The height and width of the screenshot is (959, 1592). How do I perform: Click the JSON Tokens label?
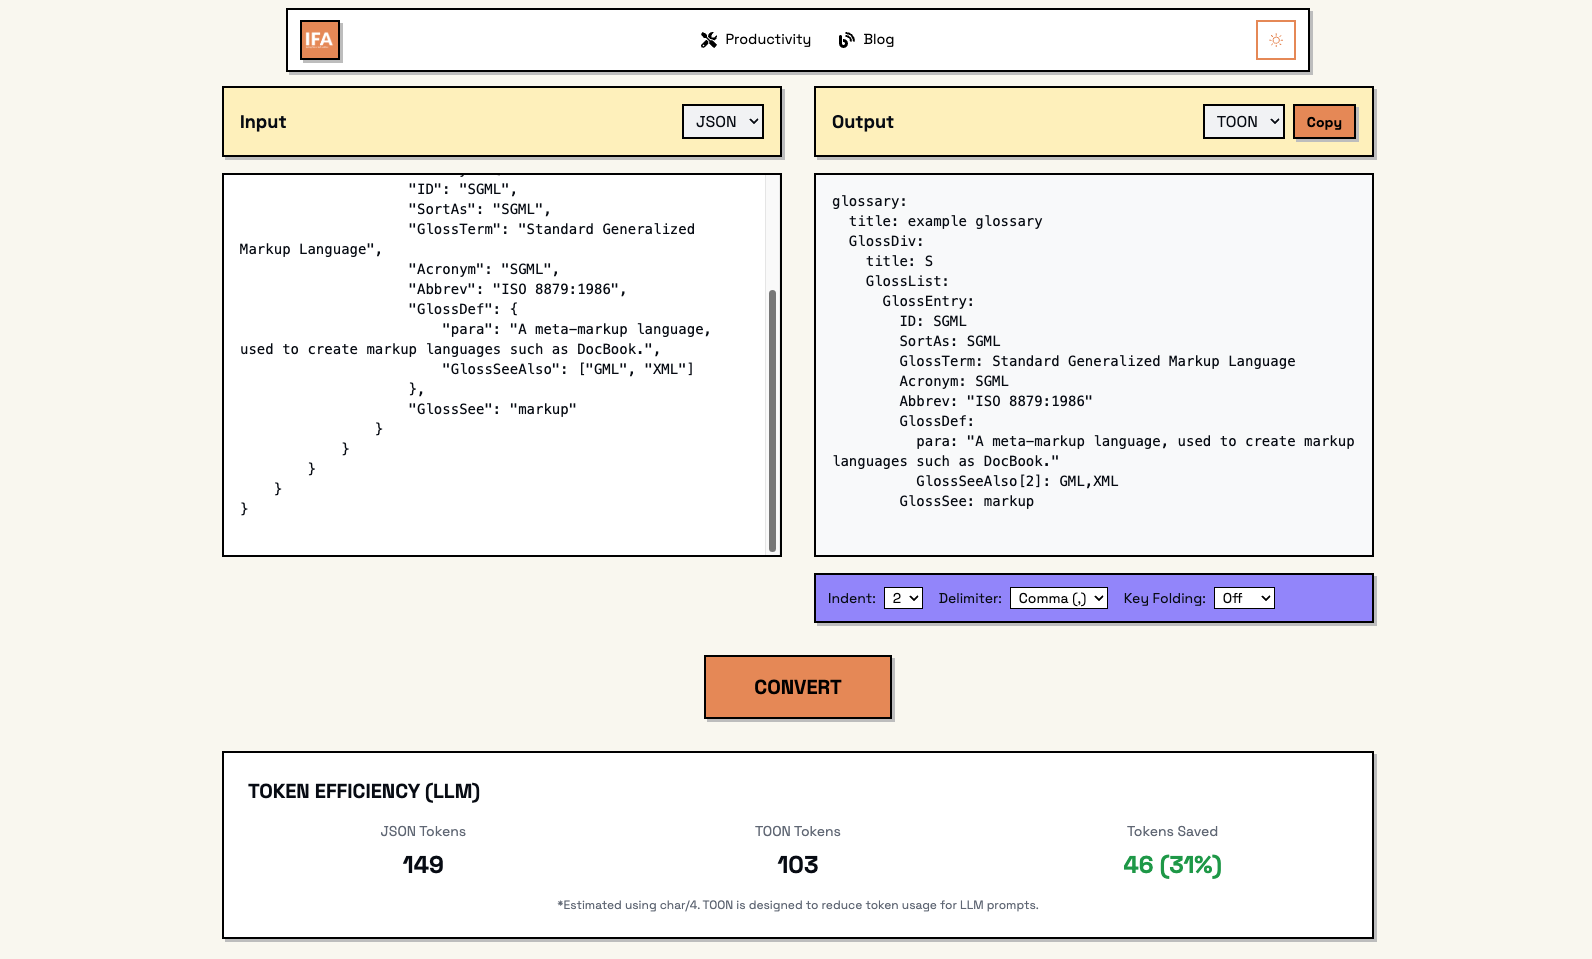[x=423, y=832]
